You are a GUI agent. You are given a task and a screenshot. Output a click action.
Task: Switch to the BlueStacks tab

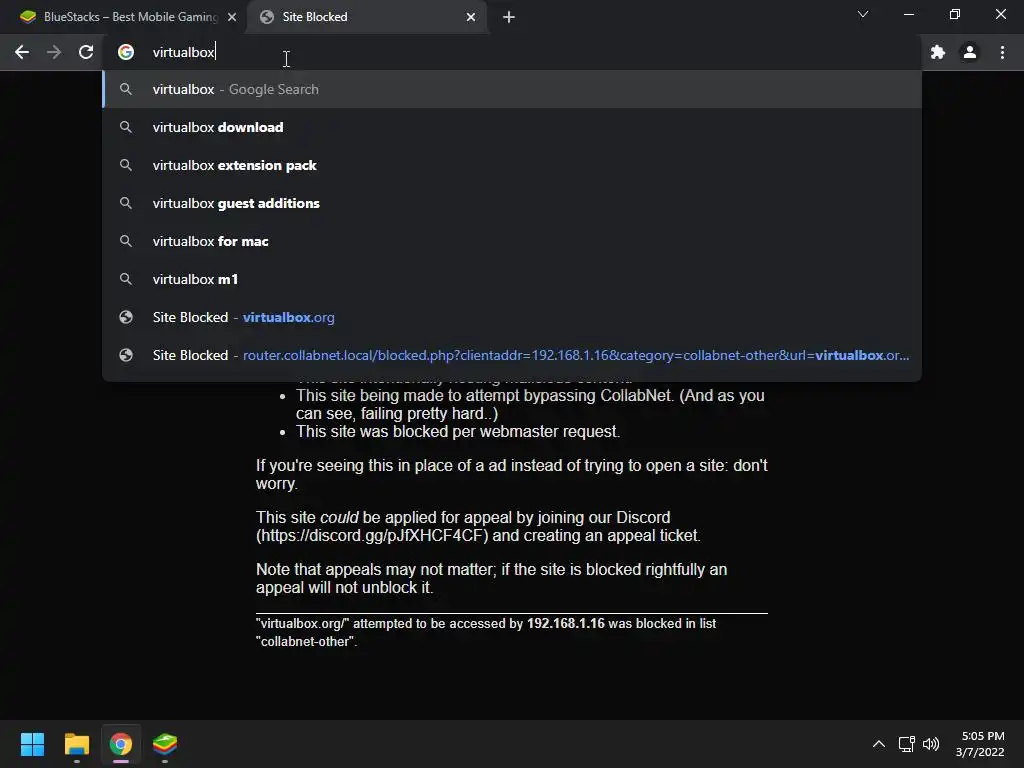click(x=123, y=17)
